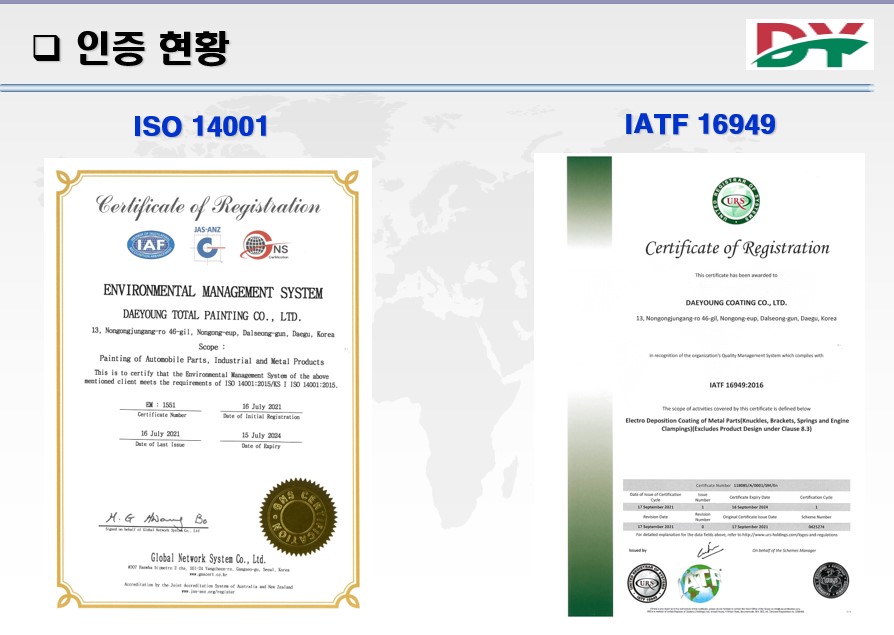Click the Scope : label

click(x=212, y=347)
